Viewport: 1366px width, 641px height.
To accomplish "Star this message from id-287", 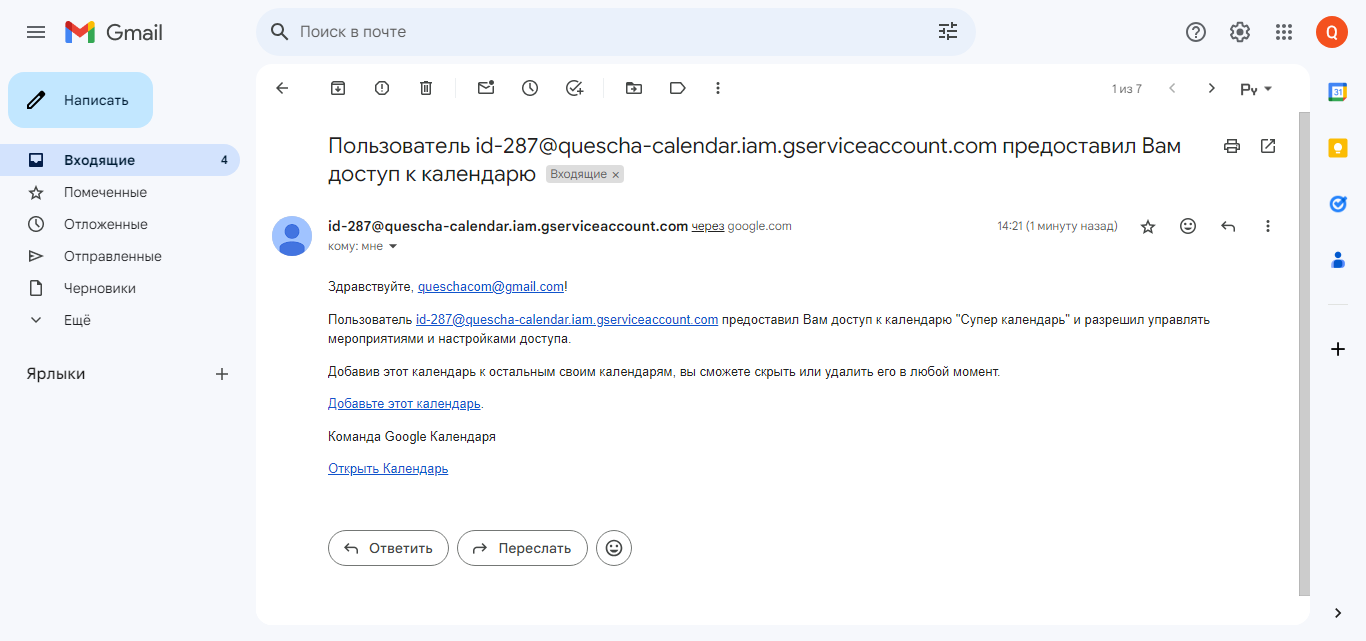I will pos(1148,227).
